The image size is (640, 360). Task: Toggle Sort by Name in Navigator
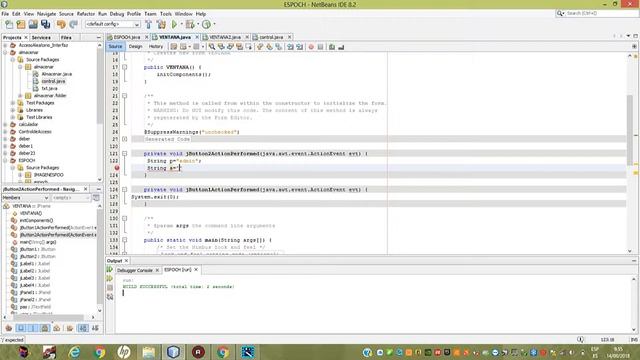(x=83, y=328)
